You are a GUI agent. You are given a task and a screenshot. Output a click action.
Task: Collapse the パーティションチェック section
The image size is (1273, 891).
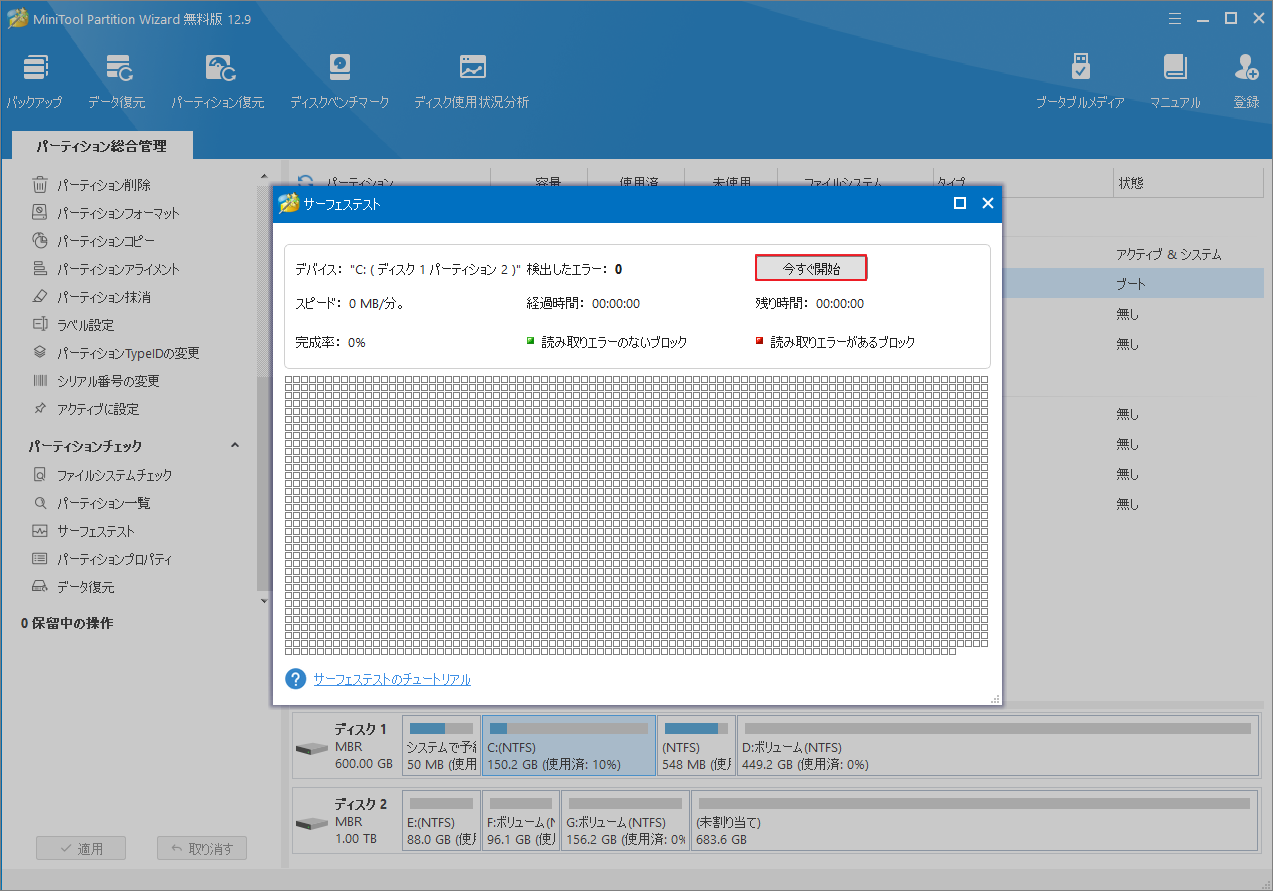(235, 446)
